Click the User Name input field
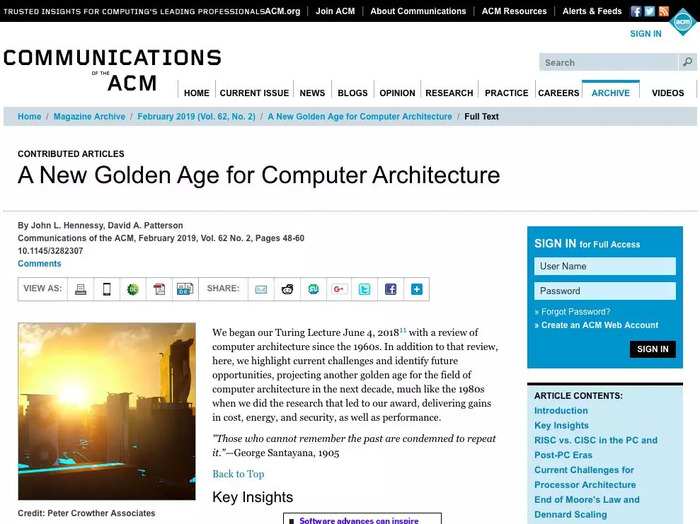 [605, 266]
